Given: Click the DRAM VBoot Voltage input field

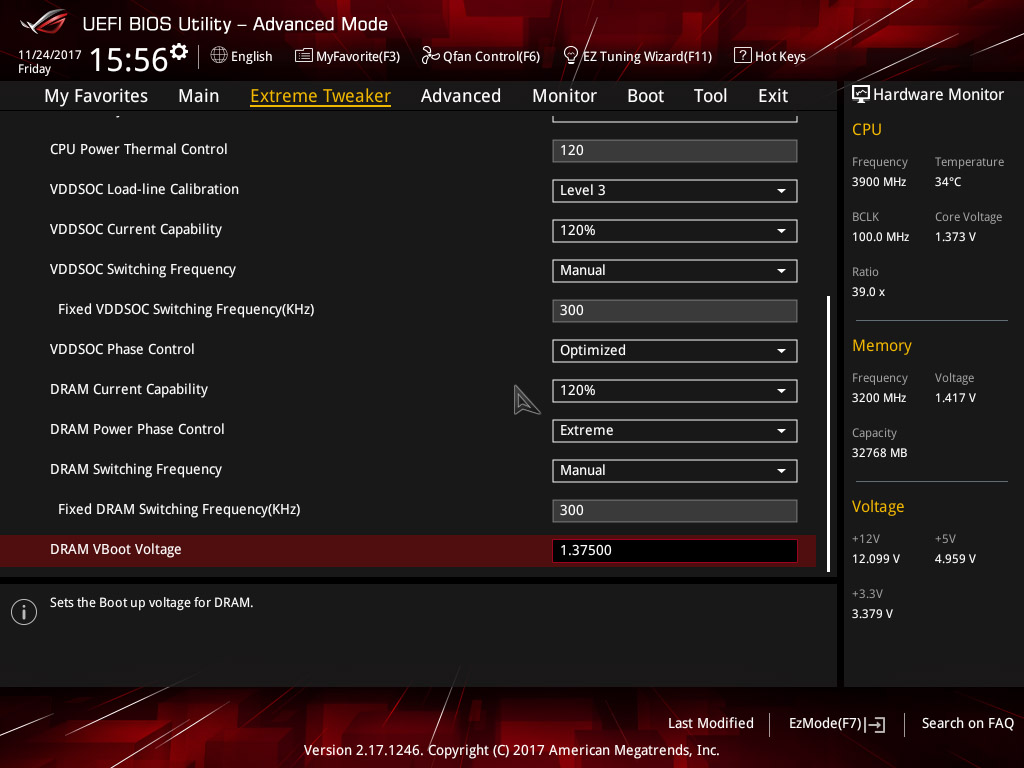Looking at the screenshot, I should tap(675, 551).
